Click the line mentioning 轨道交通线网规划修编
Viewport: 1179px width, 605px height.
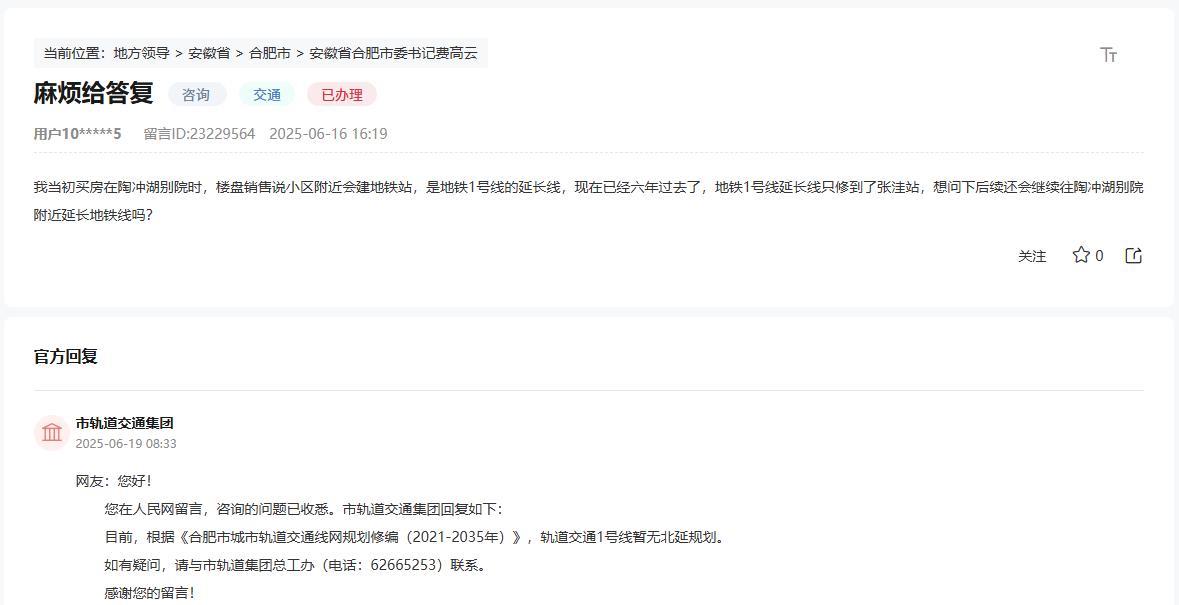415,537
